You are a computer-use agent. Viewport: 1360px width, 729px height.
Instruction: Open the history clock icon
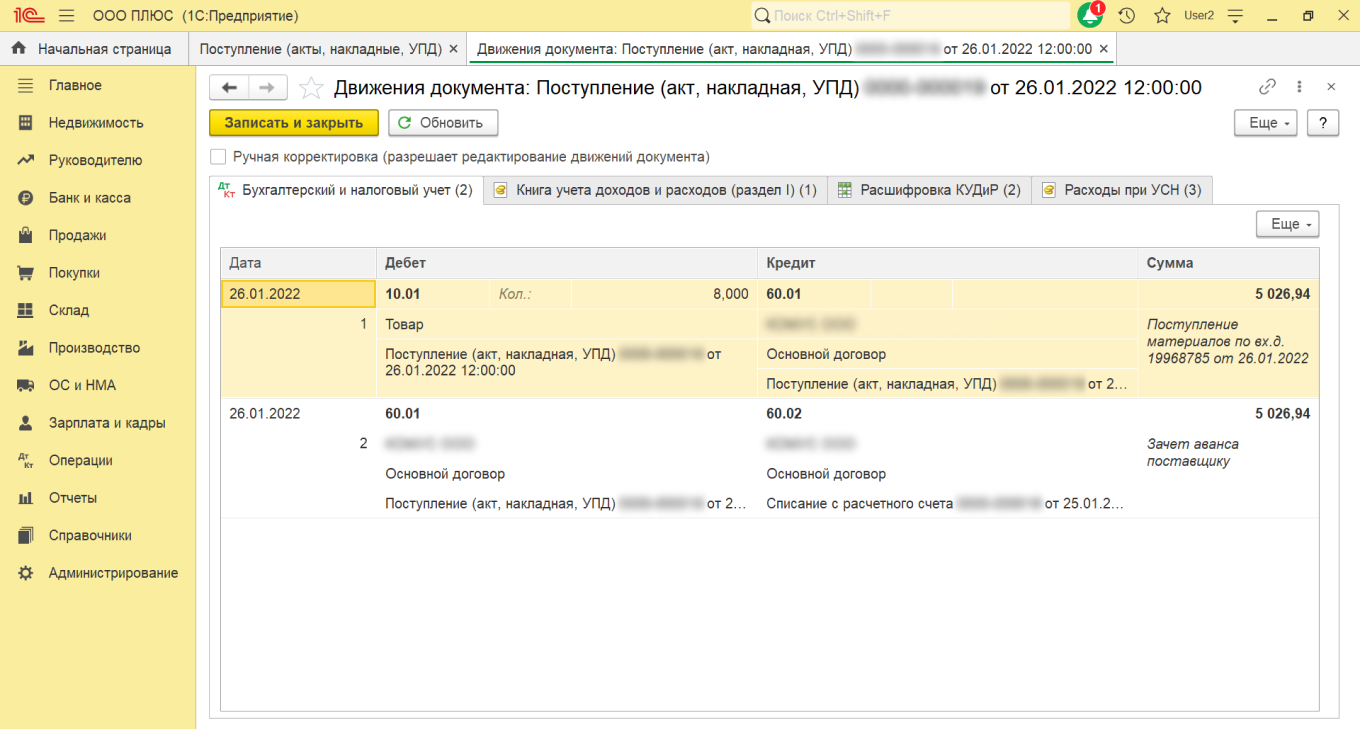tap(1127, 16)
